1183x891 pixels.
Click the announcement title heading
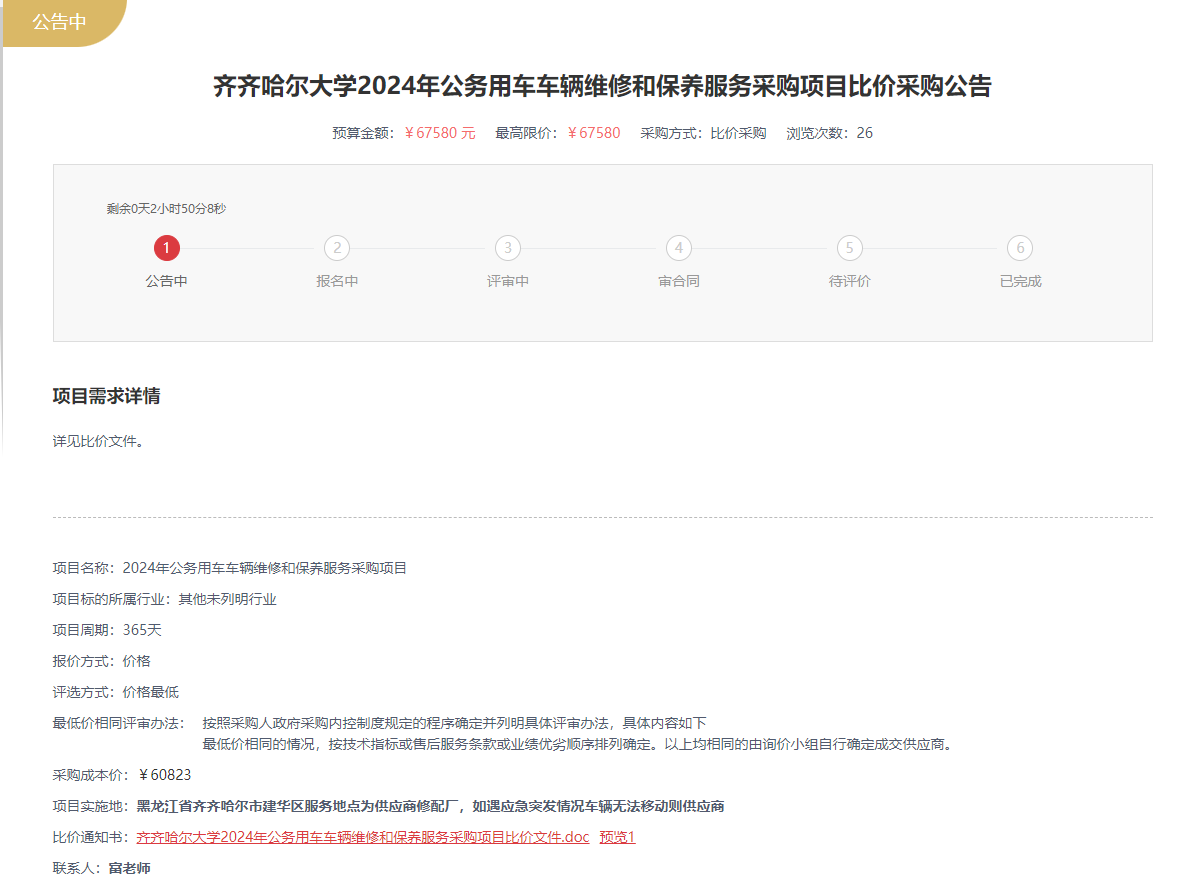pyautogui.click(x=602, y=86)
